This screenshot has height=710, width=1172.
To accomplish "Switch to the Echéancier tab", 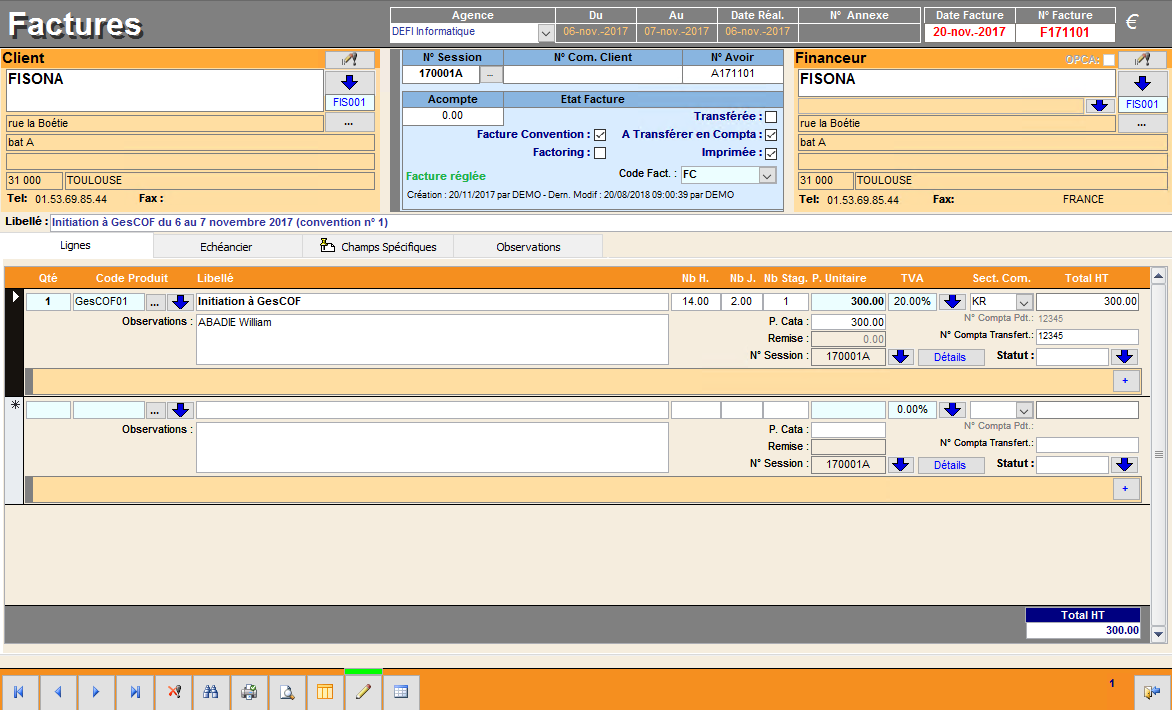I will coord(226,247).
